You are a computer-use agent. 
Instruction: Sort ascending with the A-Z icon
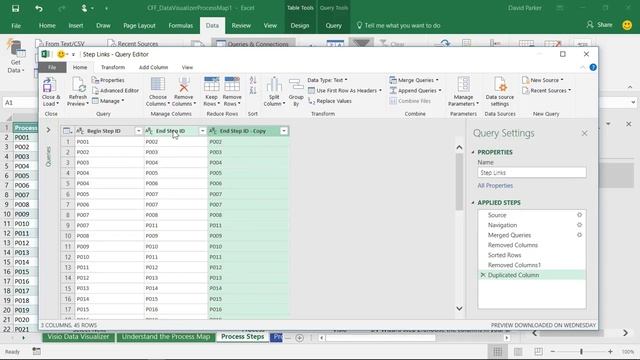pyautogui.click(x=253, y=80)
